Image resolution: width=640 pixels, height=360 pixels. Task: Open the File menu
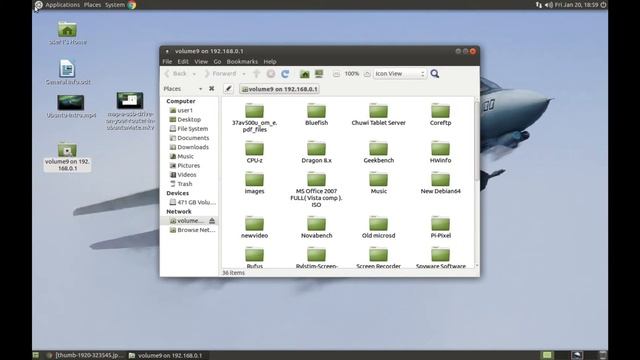(x=167, y=62)
